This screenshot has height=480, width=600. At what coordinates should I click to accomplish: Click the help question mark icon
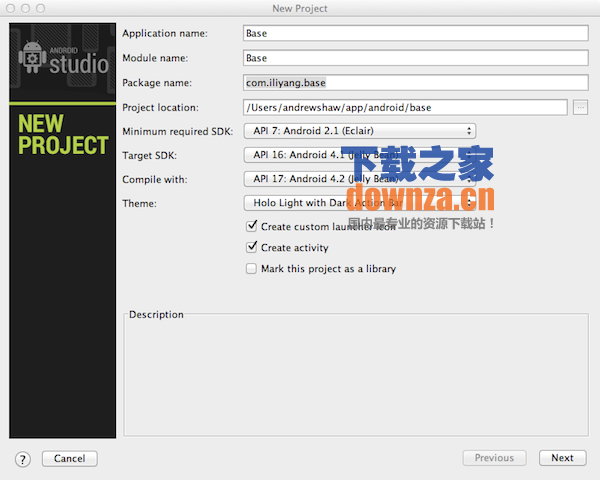point(23,459)
